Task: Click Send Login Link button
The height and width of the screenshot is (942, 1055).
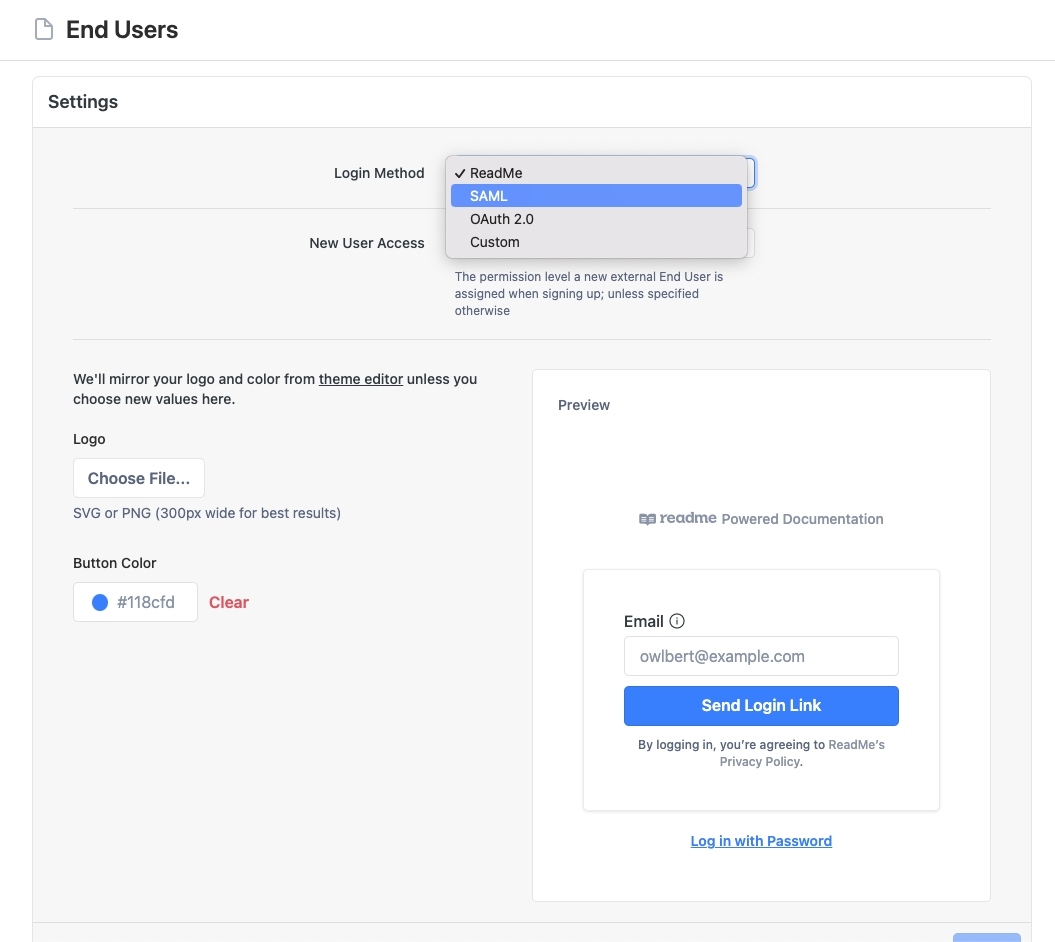Action: tap(761, 705)
